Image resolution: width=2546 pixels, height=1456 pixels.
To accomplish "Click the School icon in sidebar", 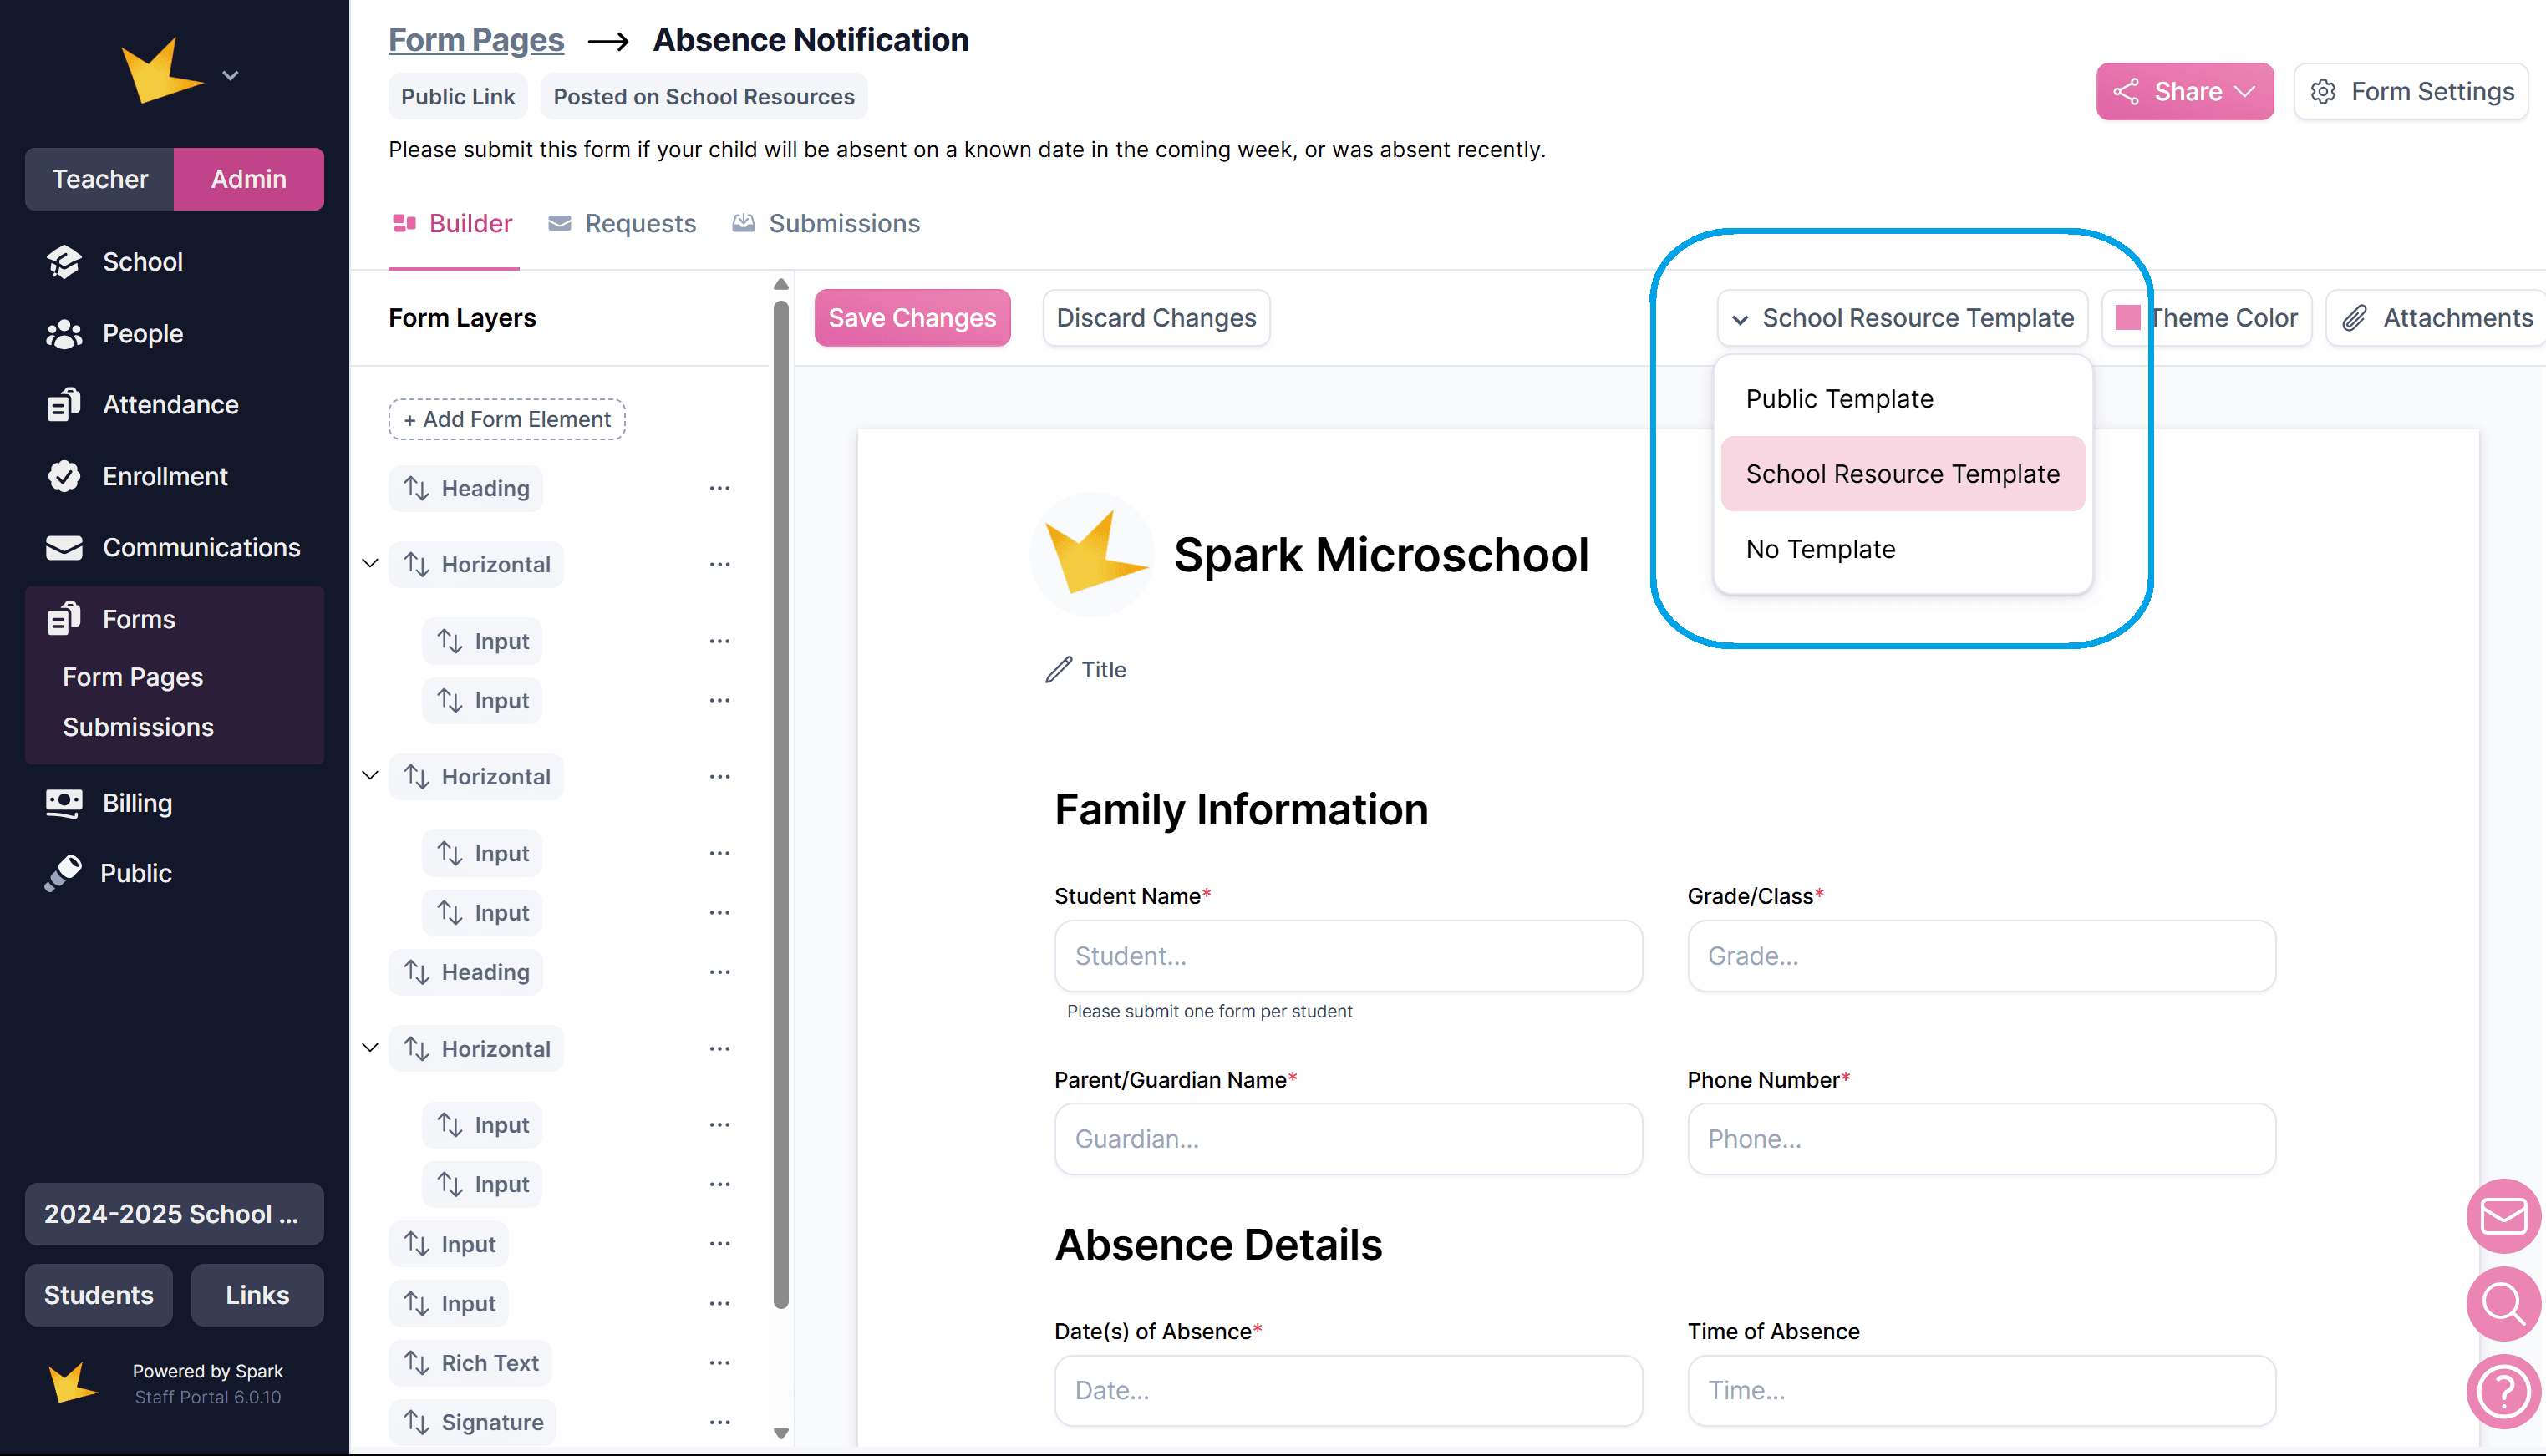I will [x=64, y=262].
